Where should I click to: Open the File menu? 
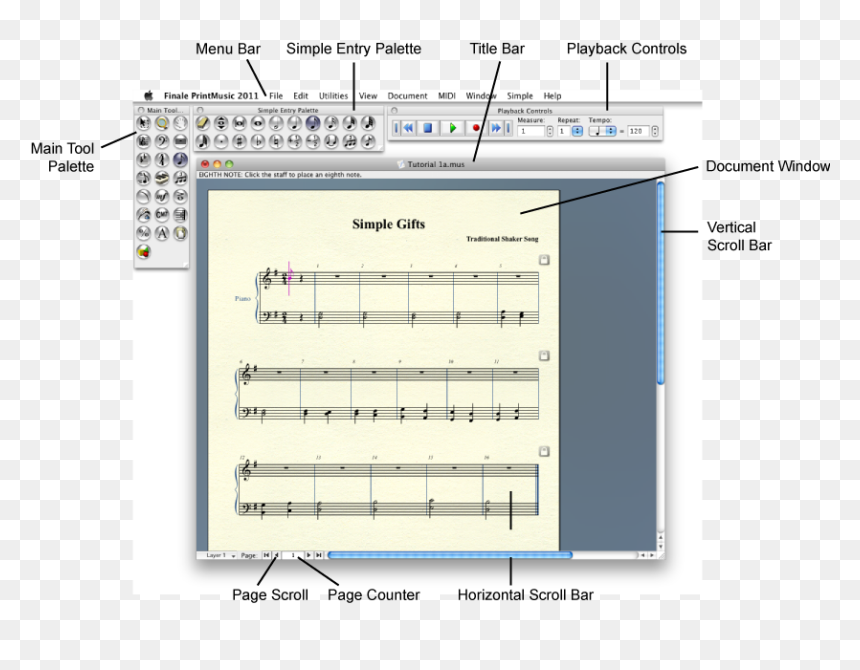click(x=276, y=95)
